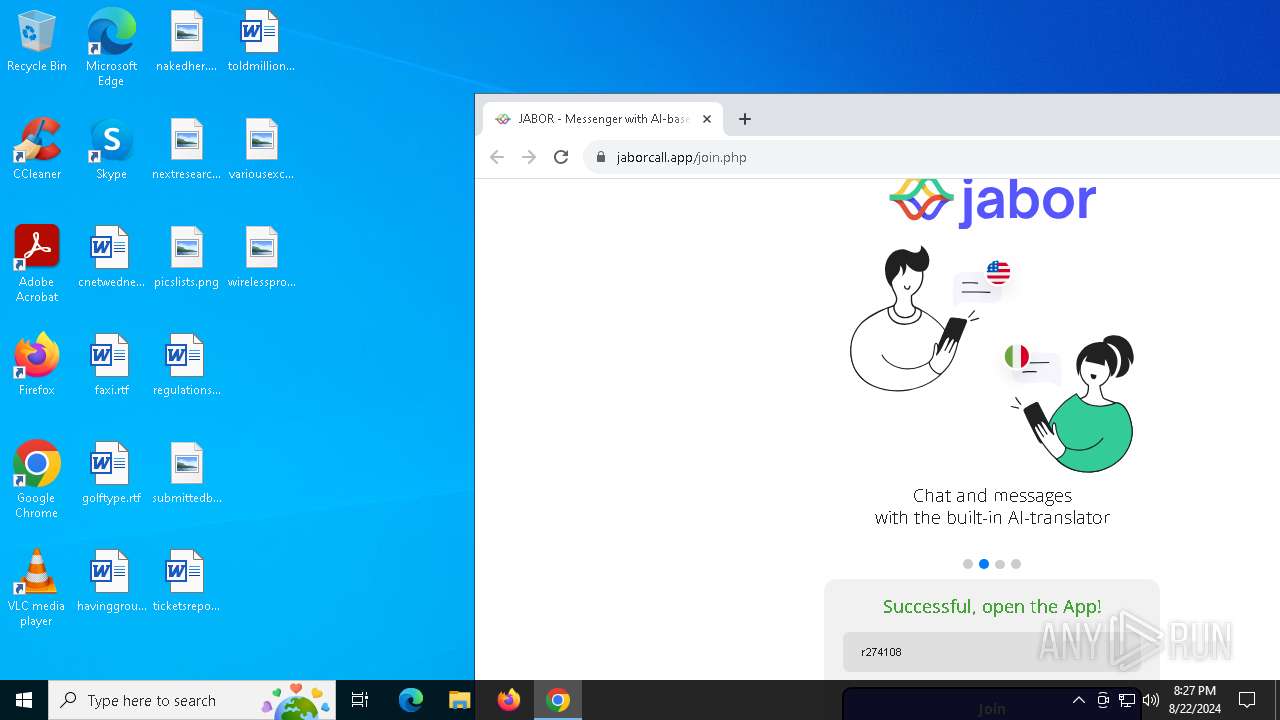
Task: Launch CCleaner from the desktop
Action: point(37,149)
